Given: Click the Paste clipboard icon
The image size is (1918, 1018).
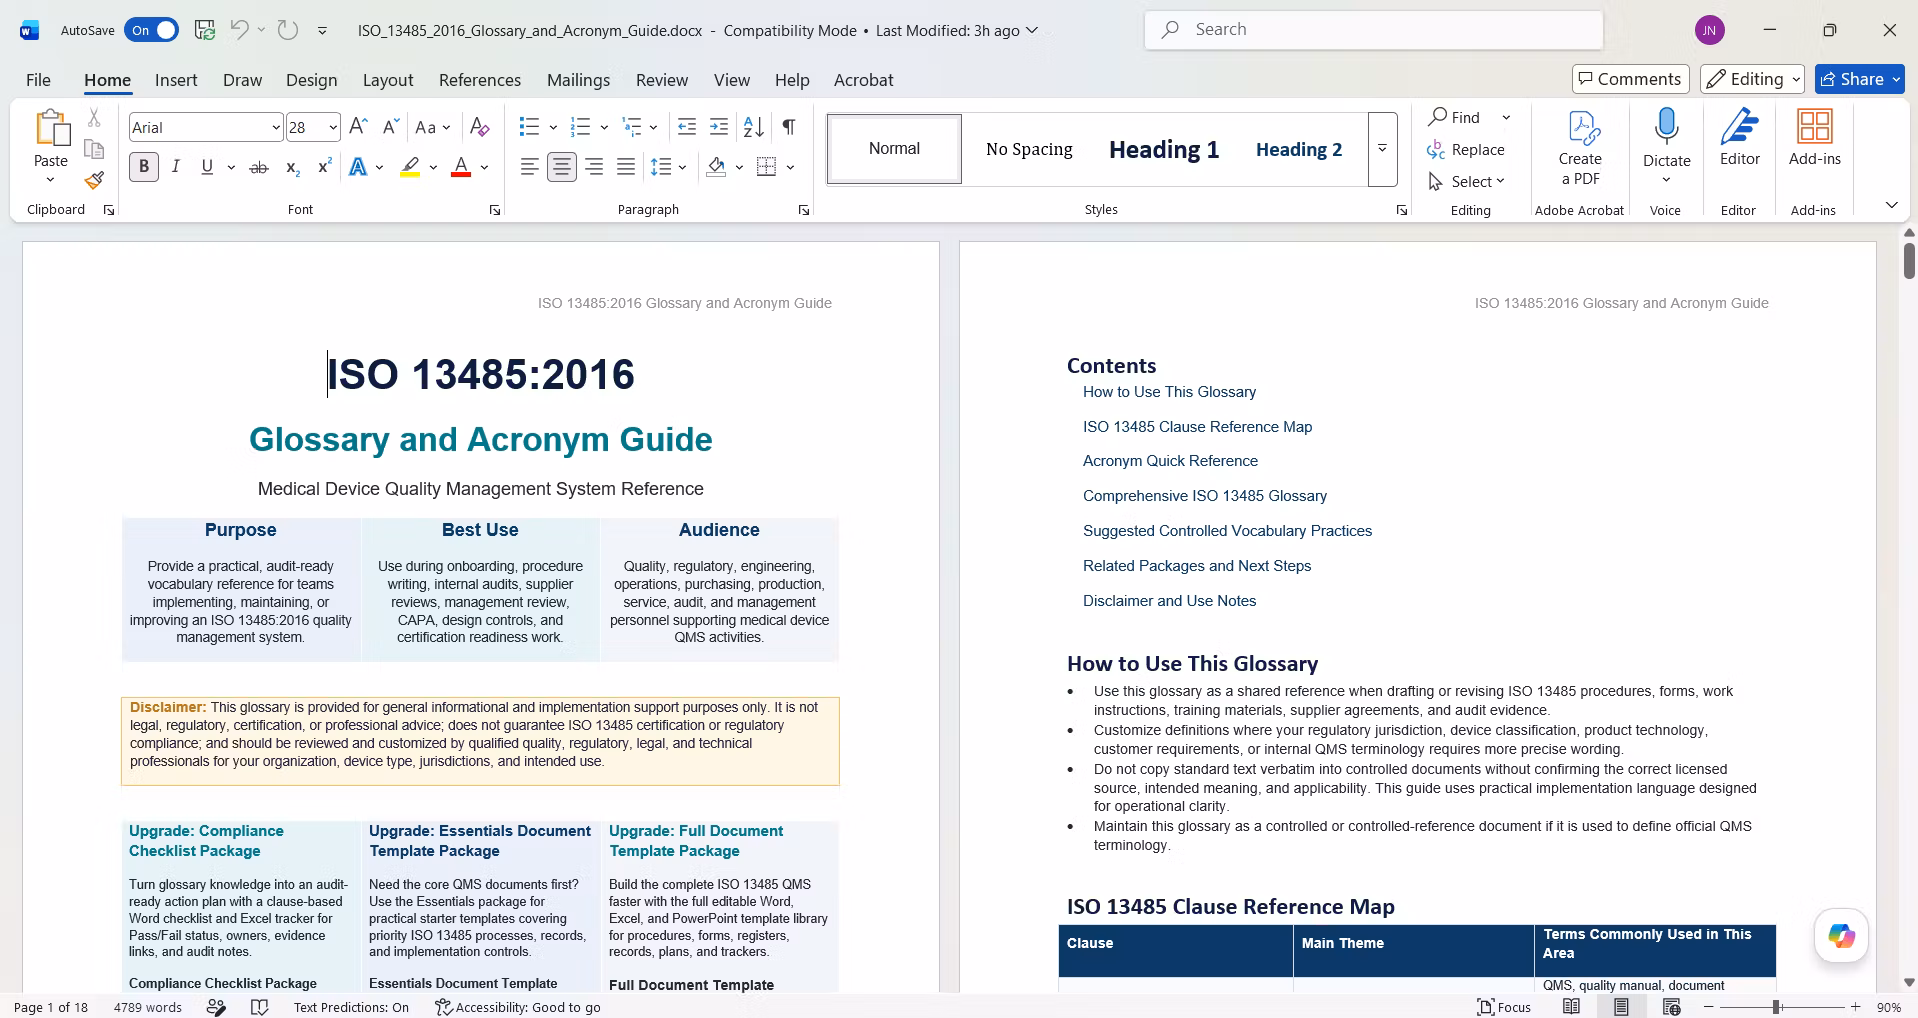Looking at the screenshot, I should pyautogui.click(x=51, y=128).
